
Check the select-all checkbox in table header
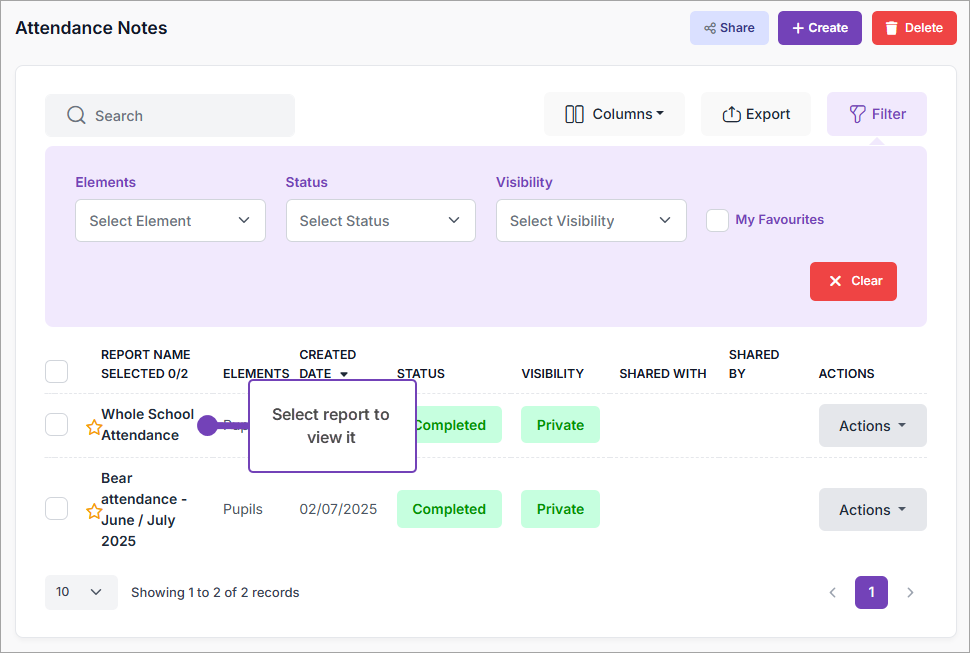[56, 371]
